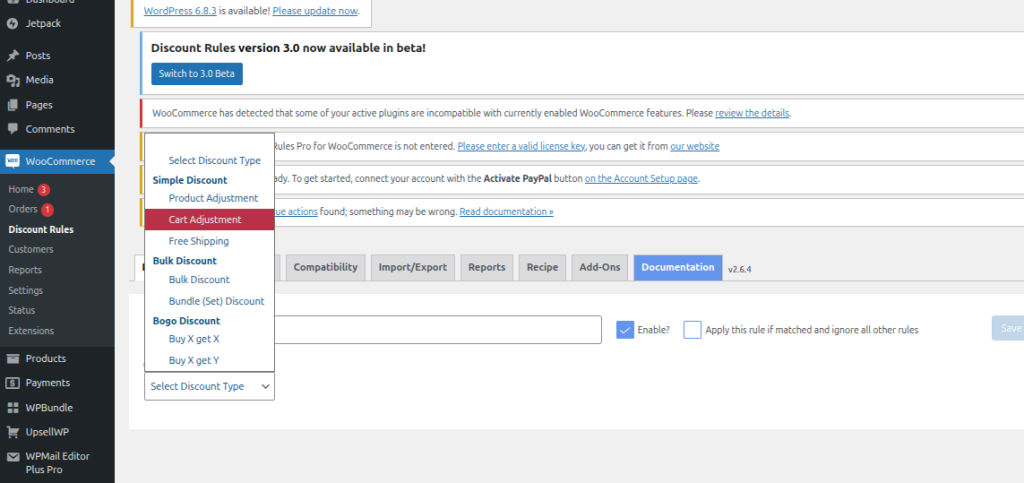Click the Comments bubble icon
Image resolution: width=1024 pixels, height=483 pixels.
coord(12,129)
